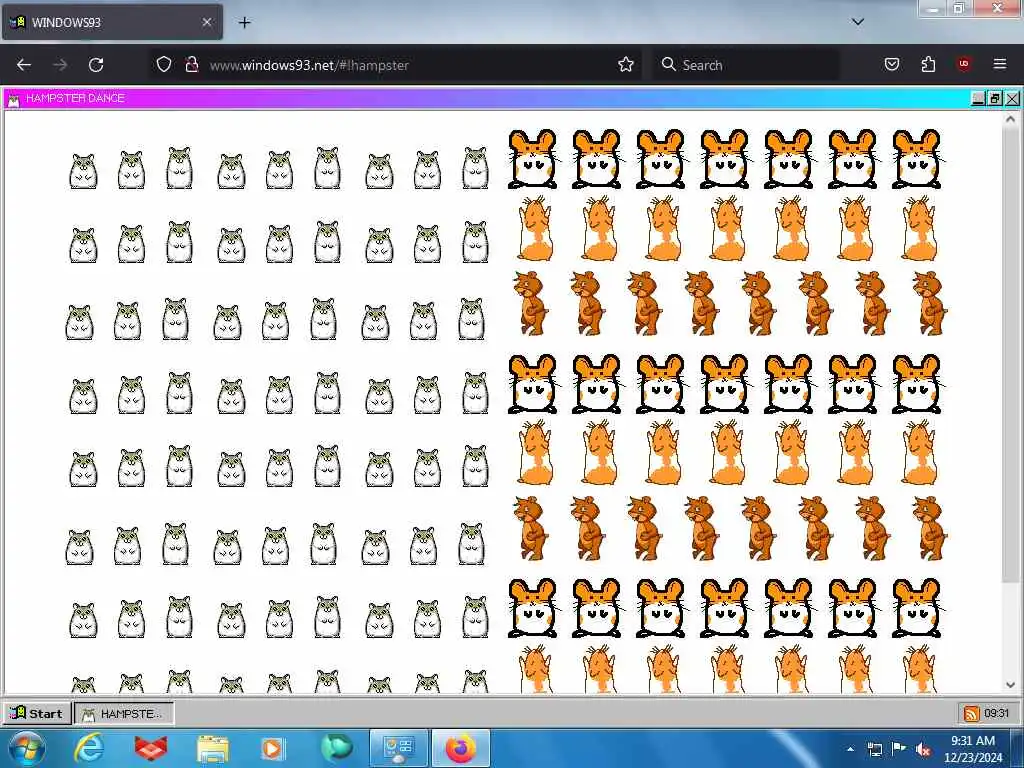This screenshot has height=768, width=1024.
Task: Open the Save to Pocket icon
Action: 891,64
